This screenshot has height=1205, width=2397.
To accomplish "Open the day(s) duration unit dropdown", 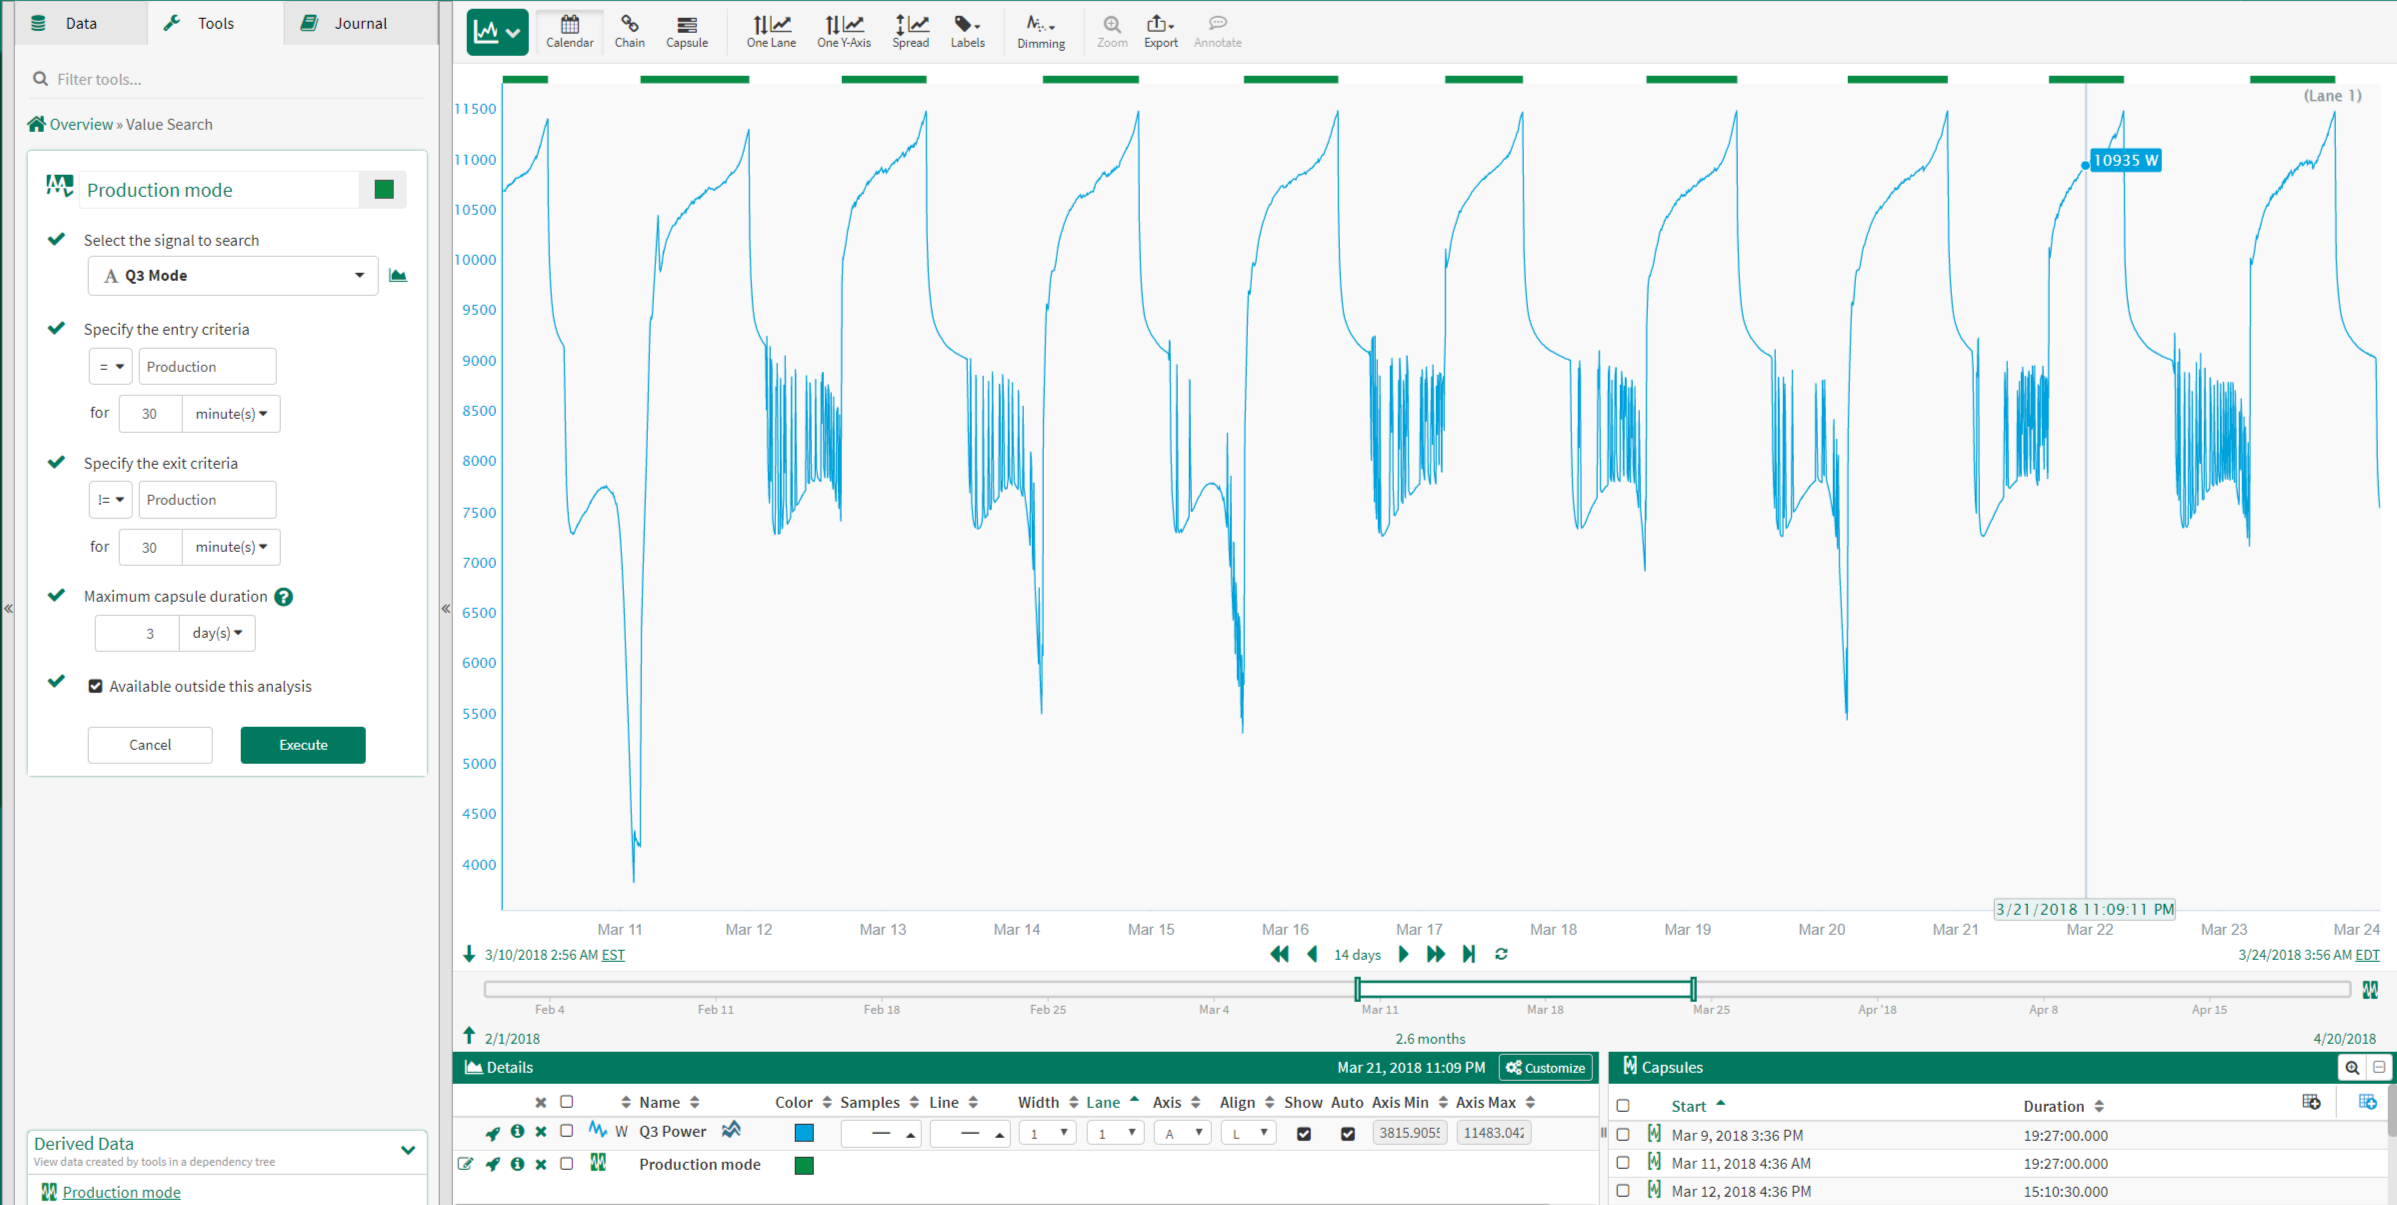I will tap(217, 633).
